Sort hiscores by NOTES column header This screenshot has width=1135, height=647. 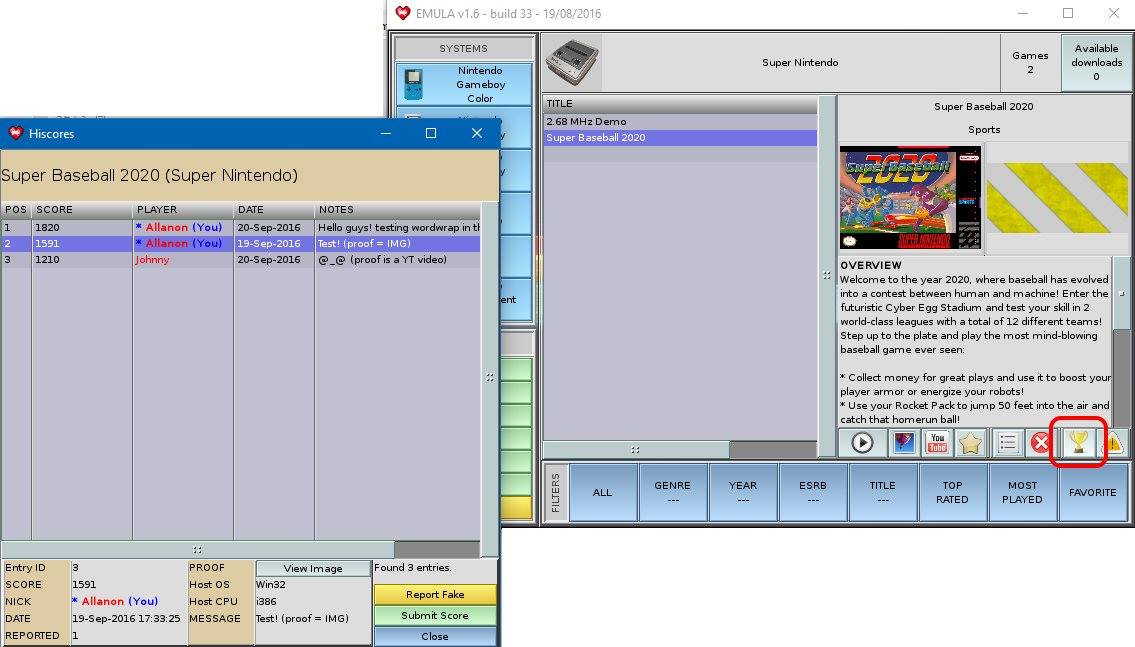(x=397, y=209)
